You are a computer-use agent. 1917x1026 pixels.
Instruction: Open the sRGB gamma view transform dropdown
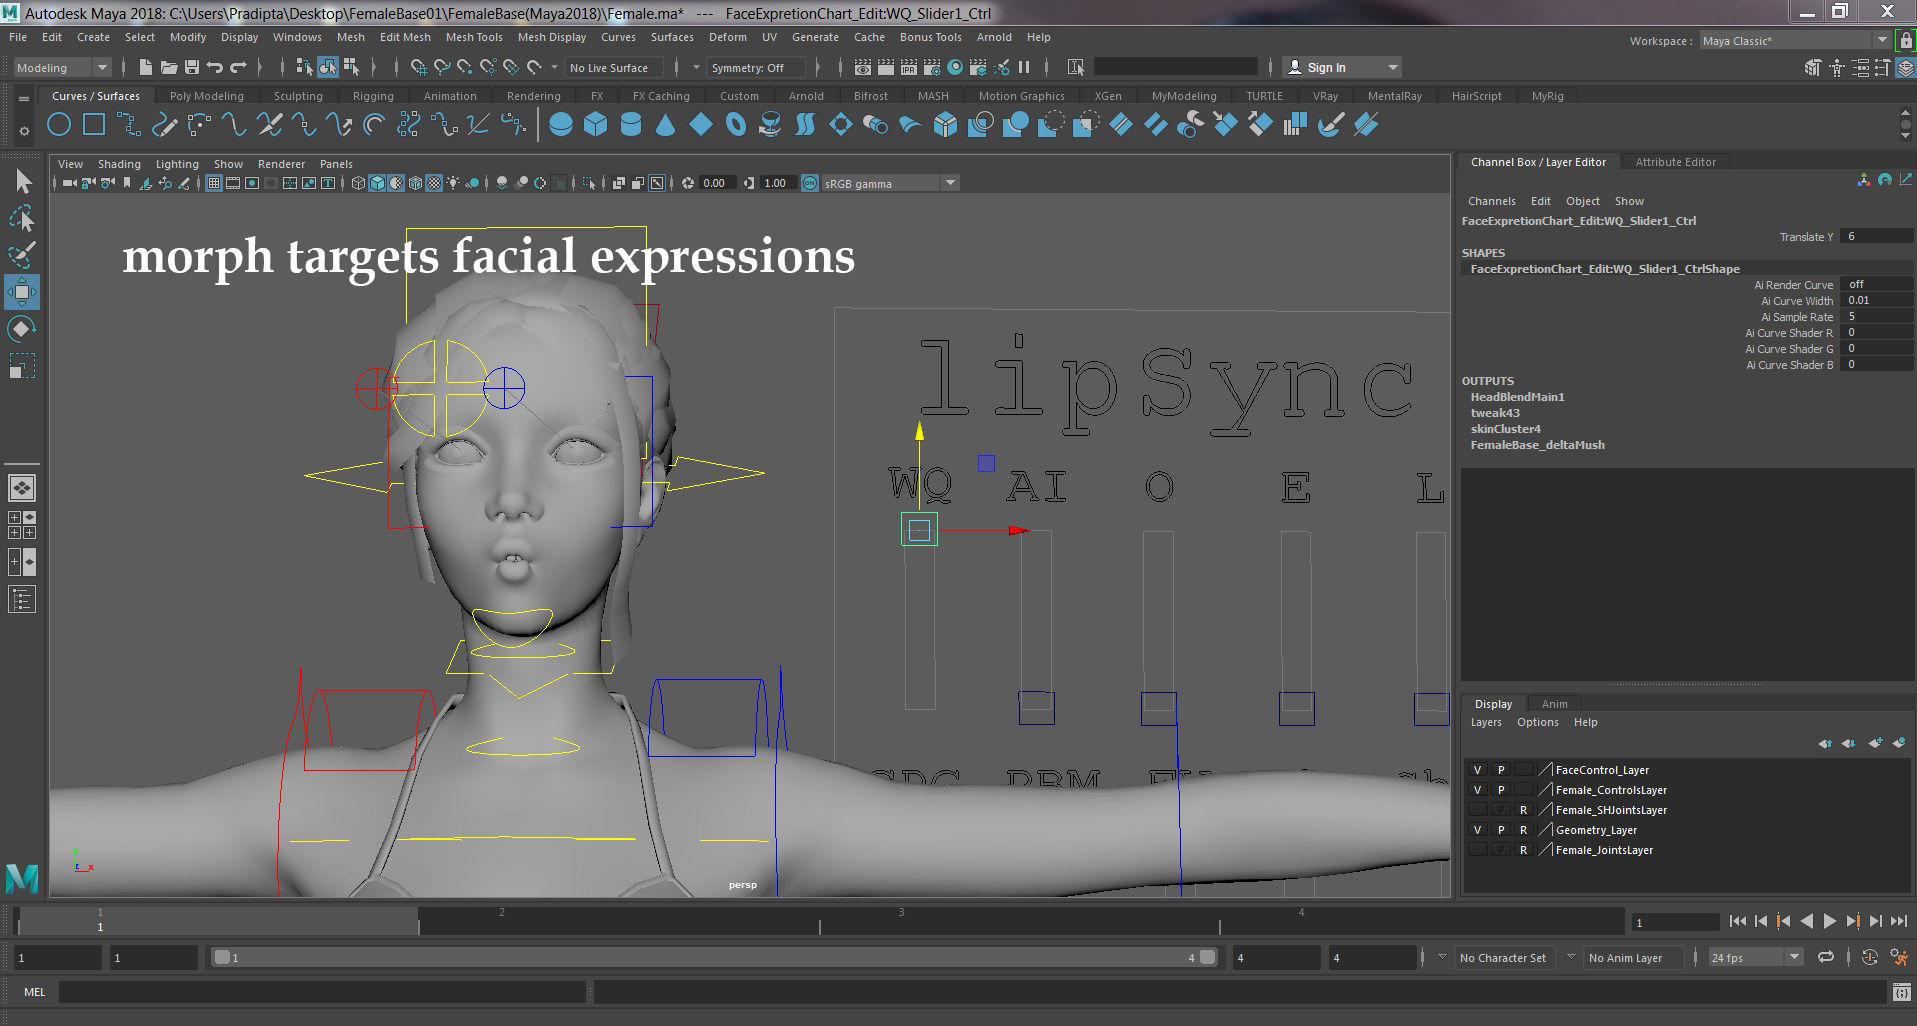click(890, 183)
